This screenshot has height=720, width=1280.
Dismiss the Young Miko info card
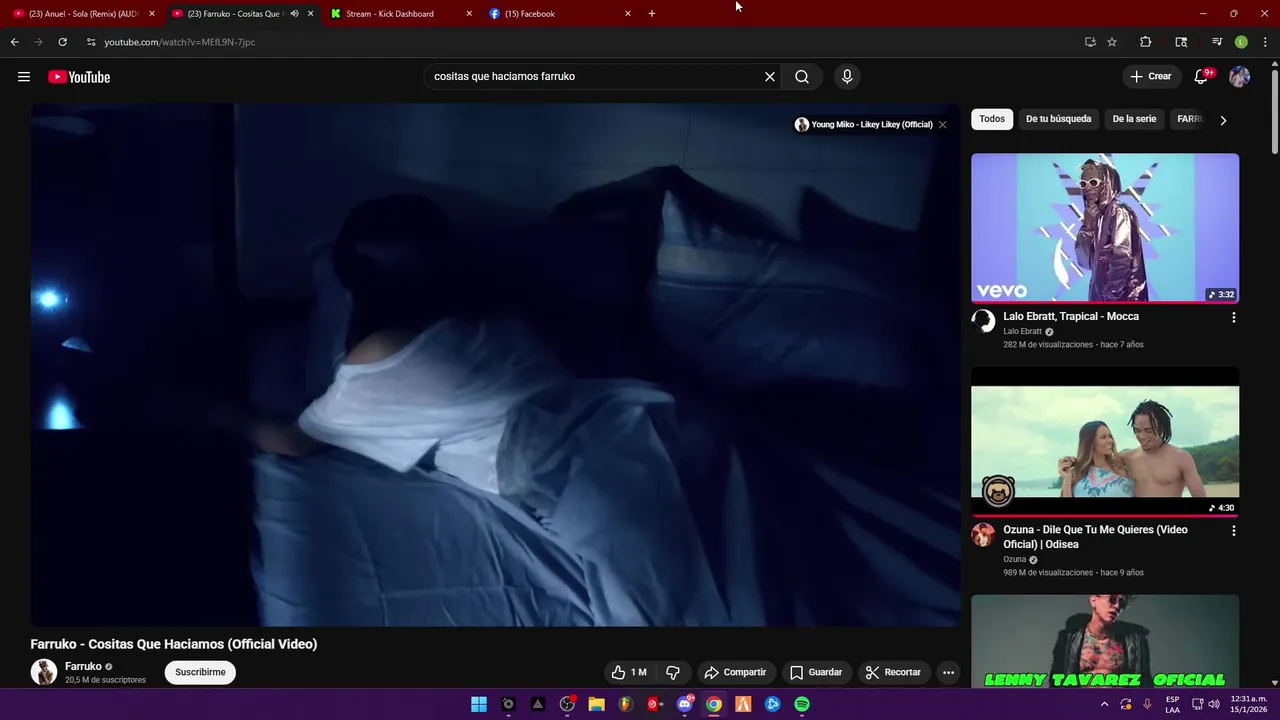coord(942,125)
